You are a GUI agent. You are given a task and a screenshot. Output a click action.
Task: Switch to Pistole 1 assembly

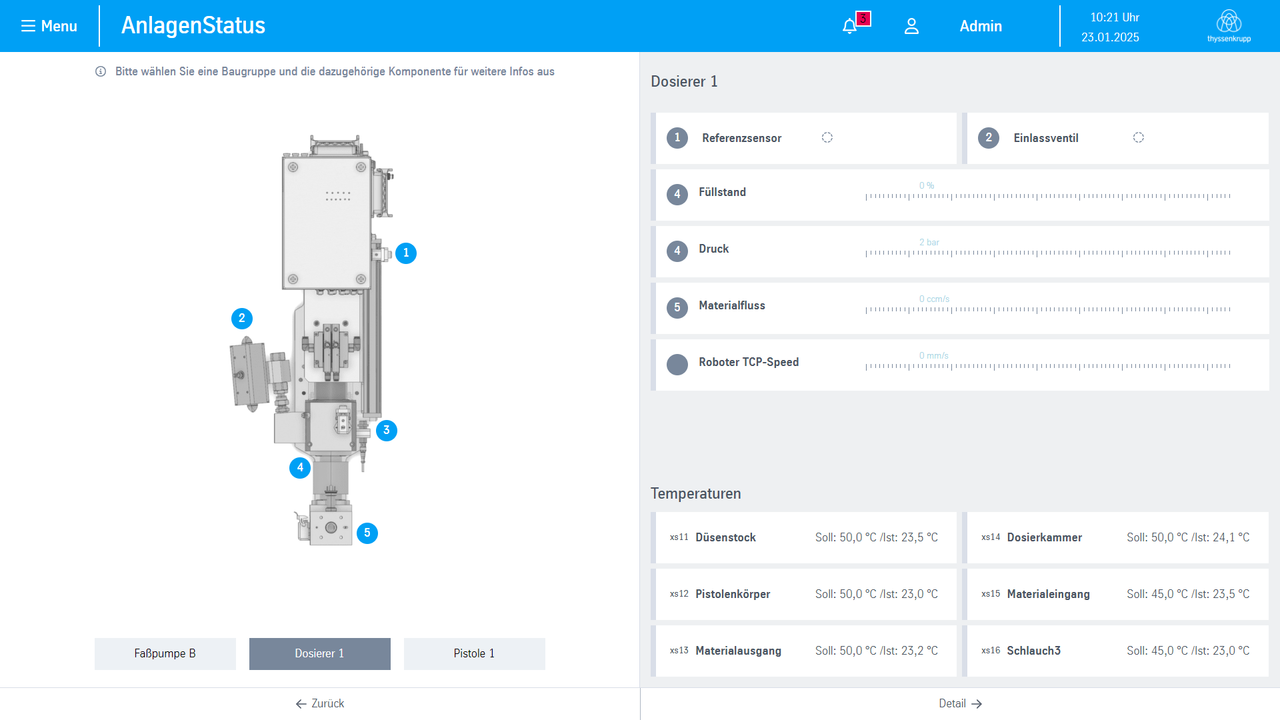coord(474,654)
